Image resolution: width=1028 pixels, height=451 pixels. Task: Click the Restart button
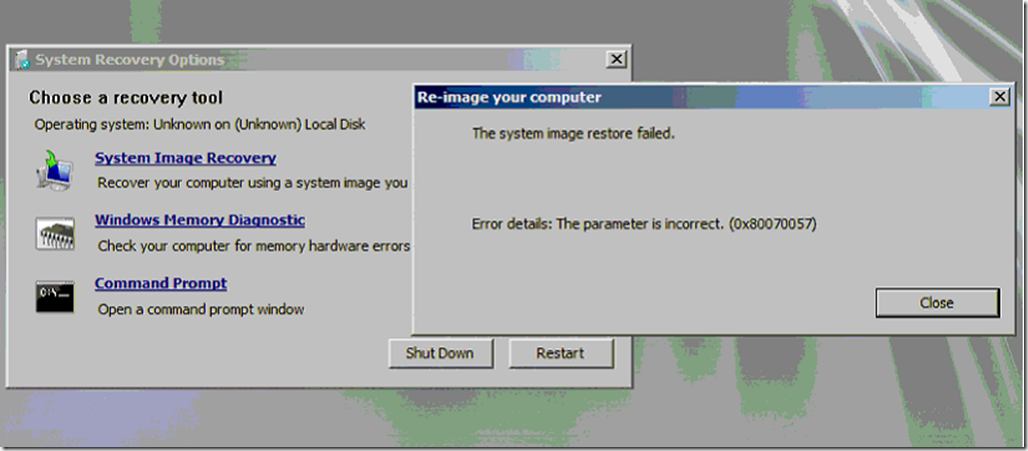pos(561,353)
